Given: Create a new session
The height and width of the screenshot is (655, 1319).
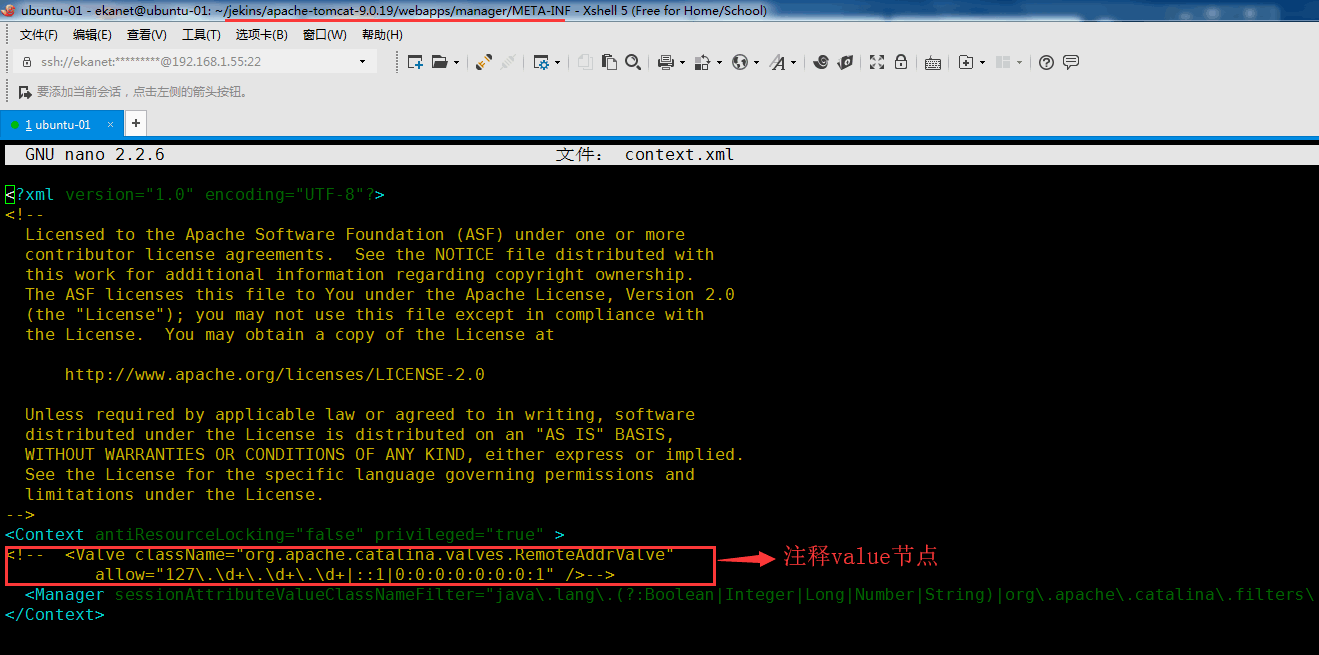Looking at the screenshot, I should click(x=414, y=62).
